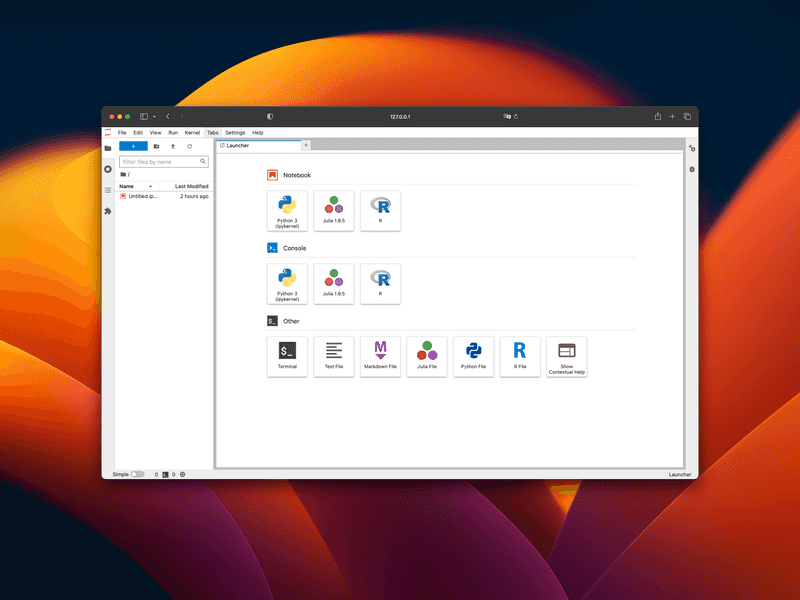
Task: Open the Kernel menu
Action: click(x=192, y=133)
